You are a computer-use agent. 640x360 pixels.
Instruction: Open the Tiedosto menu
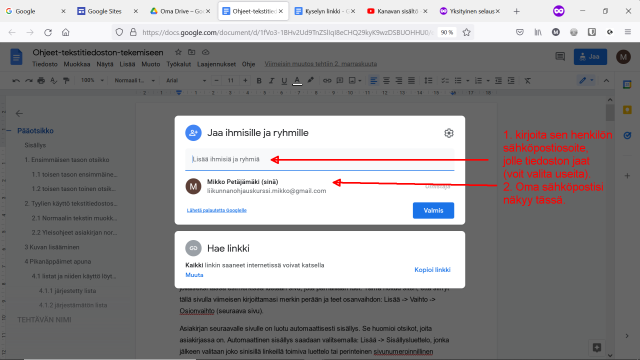point(45,64)
